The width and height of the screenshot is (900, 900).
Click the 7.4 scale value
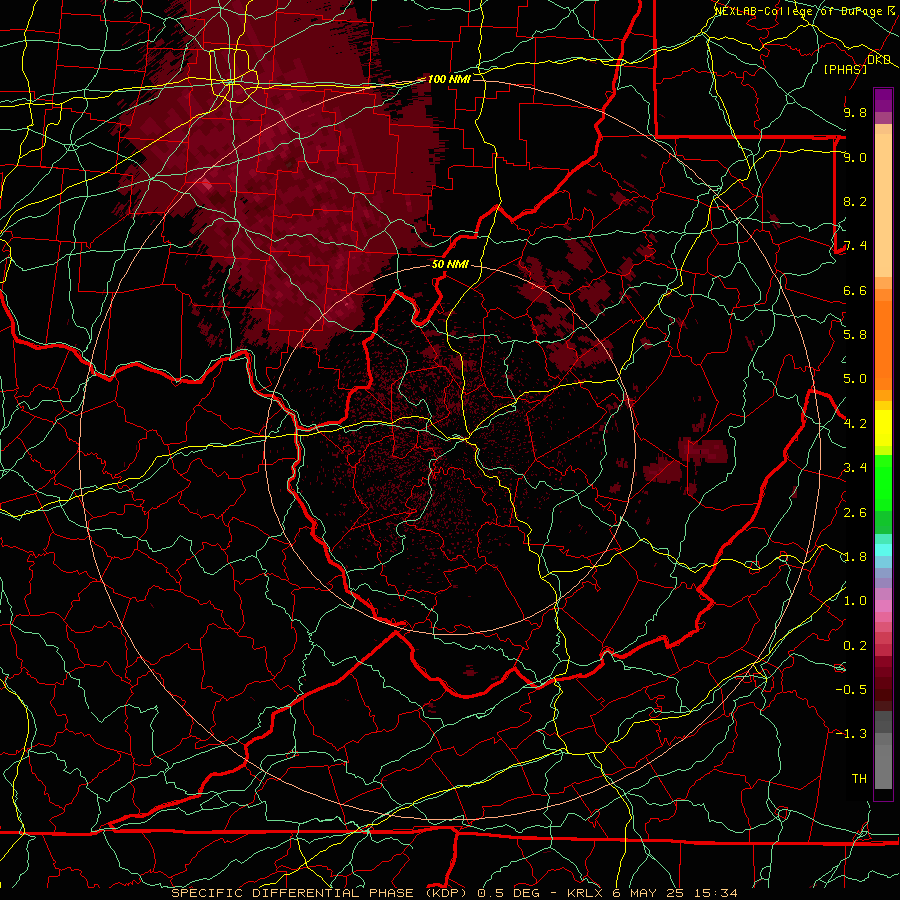(x=855, y=246)
